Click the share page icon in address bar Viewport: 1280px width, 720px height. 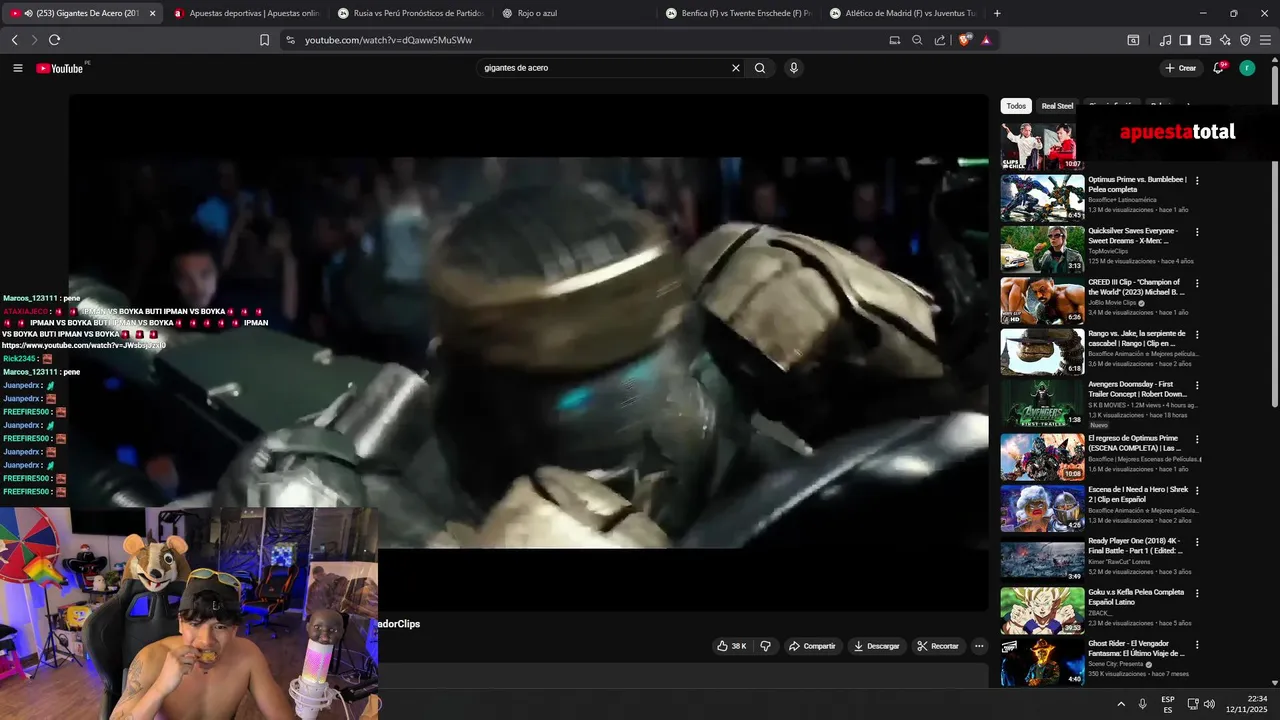click(x=940, y=40)
